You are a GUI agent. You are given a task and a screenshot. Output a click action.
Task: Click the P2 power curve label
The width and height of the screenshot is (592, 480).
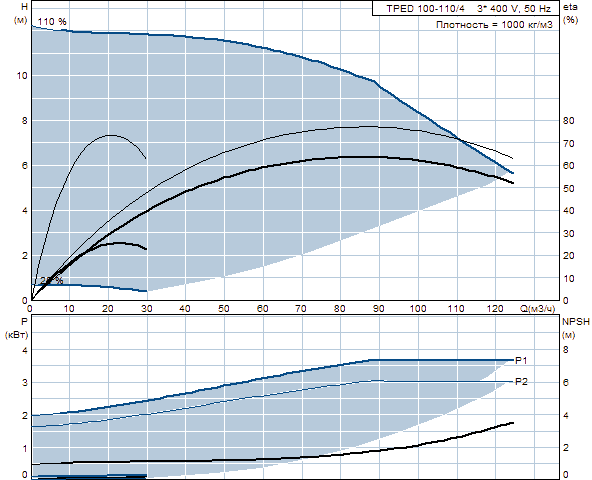tap(521, 382)
